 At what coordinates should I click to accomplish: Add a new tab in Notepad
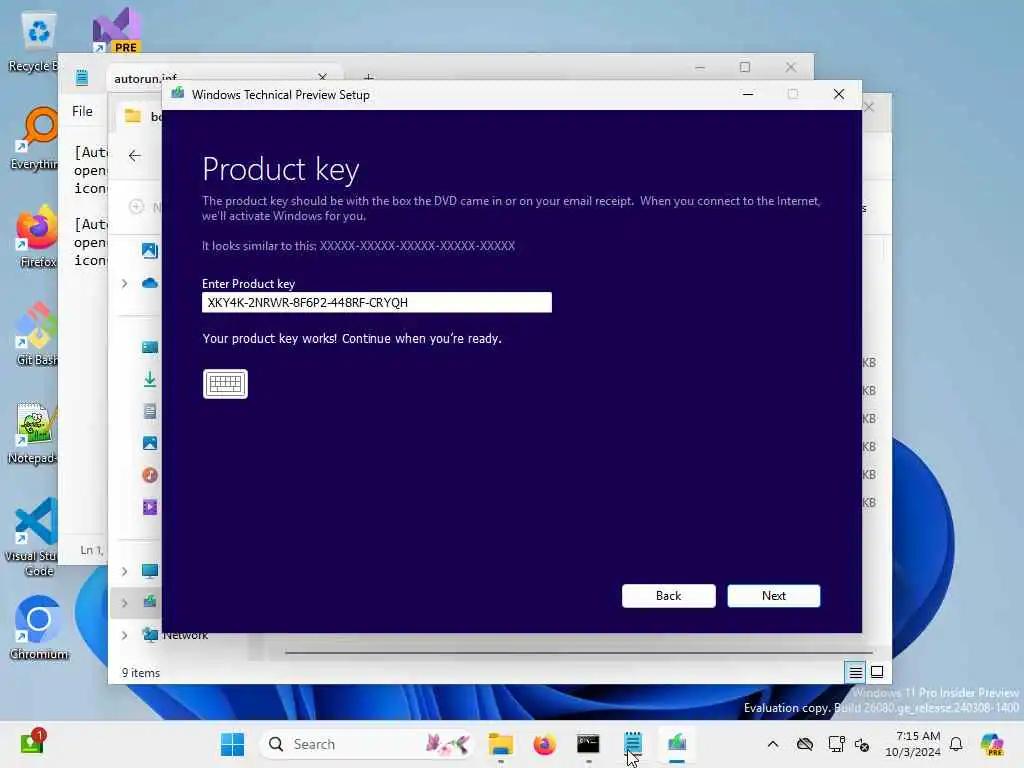(x=369, y=77)
